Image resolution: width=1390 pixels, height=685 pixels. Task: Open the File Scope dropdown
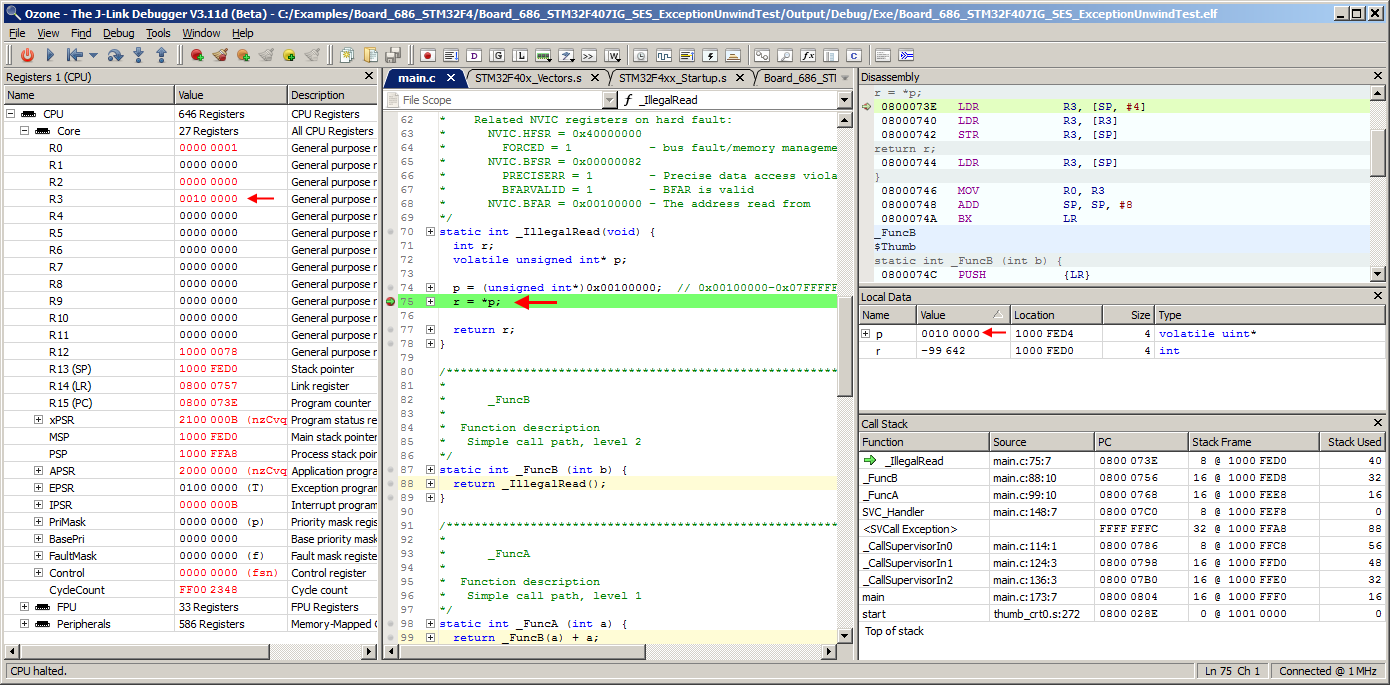(609, 100)
